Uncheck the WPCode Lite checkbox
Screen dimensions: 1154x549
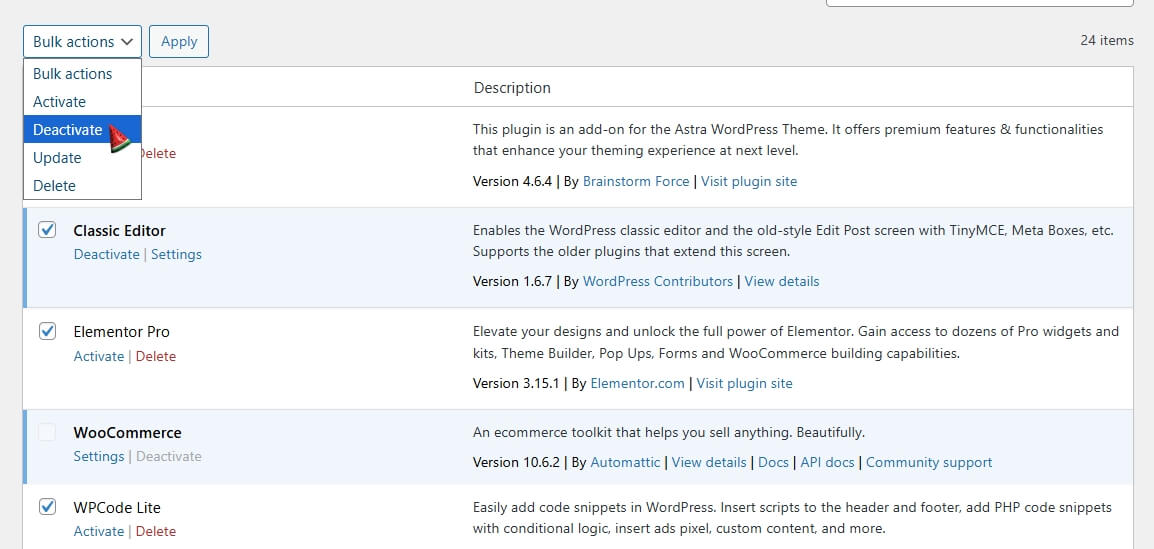click(47, 506)
